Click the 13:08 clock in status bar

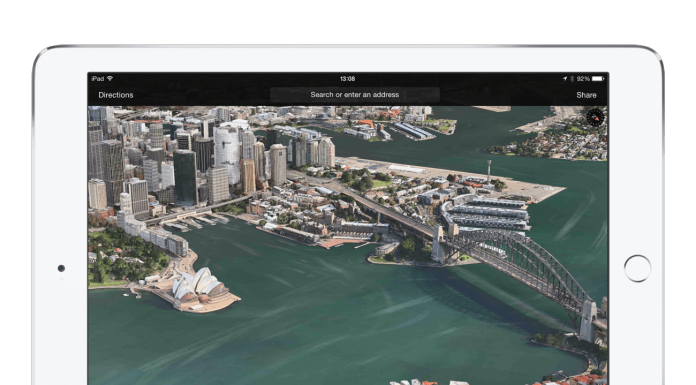tap(348, 79)
